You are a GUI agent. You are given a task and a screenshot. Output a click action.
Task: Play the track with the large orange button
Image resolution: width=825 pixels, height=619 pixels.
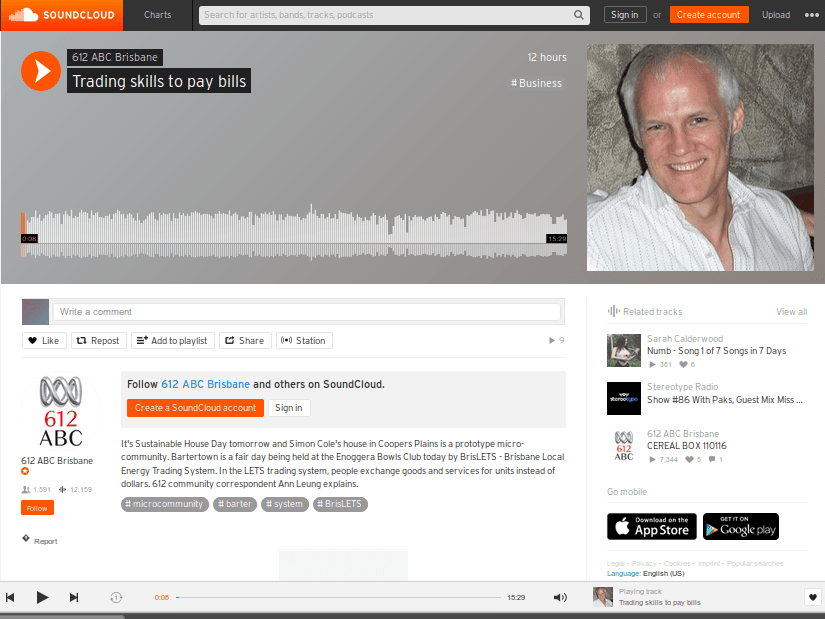click(x=41, y=71)
